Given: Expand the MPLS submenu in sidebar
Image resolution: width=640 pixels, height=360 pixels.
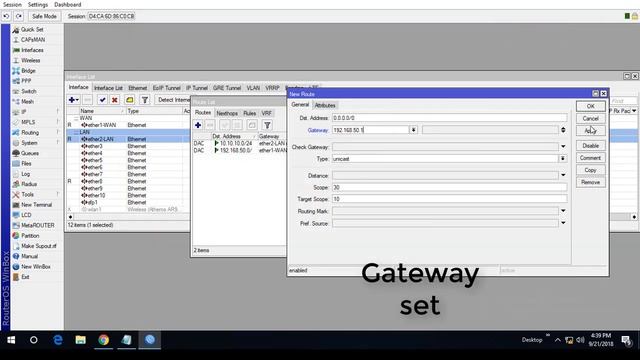Looking at the screenshot, I should coord(28,122).
